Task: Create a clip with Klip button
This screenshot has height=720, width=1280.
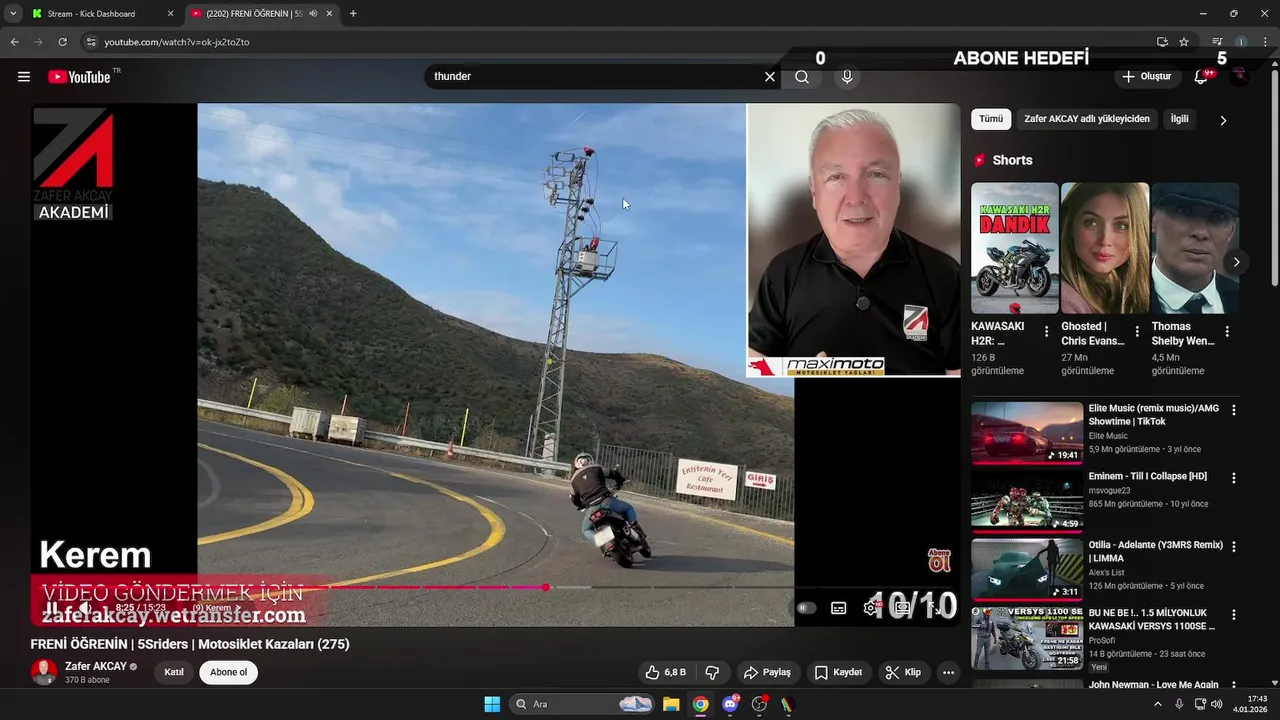Action: (x=903, y=672)
